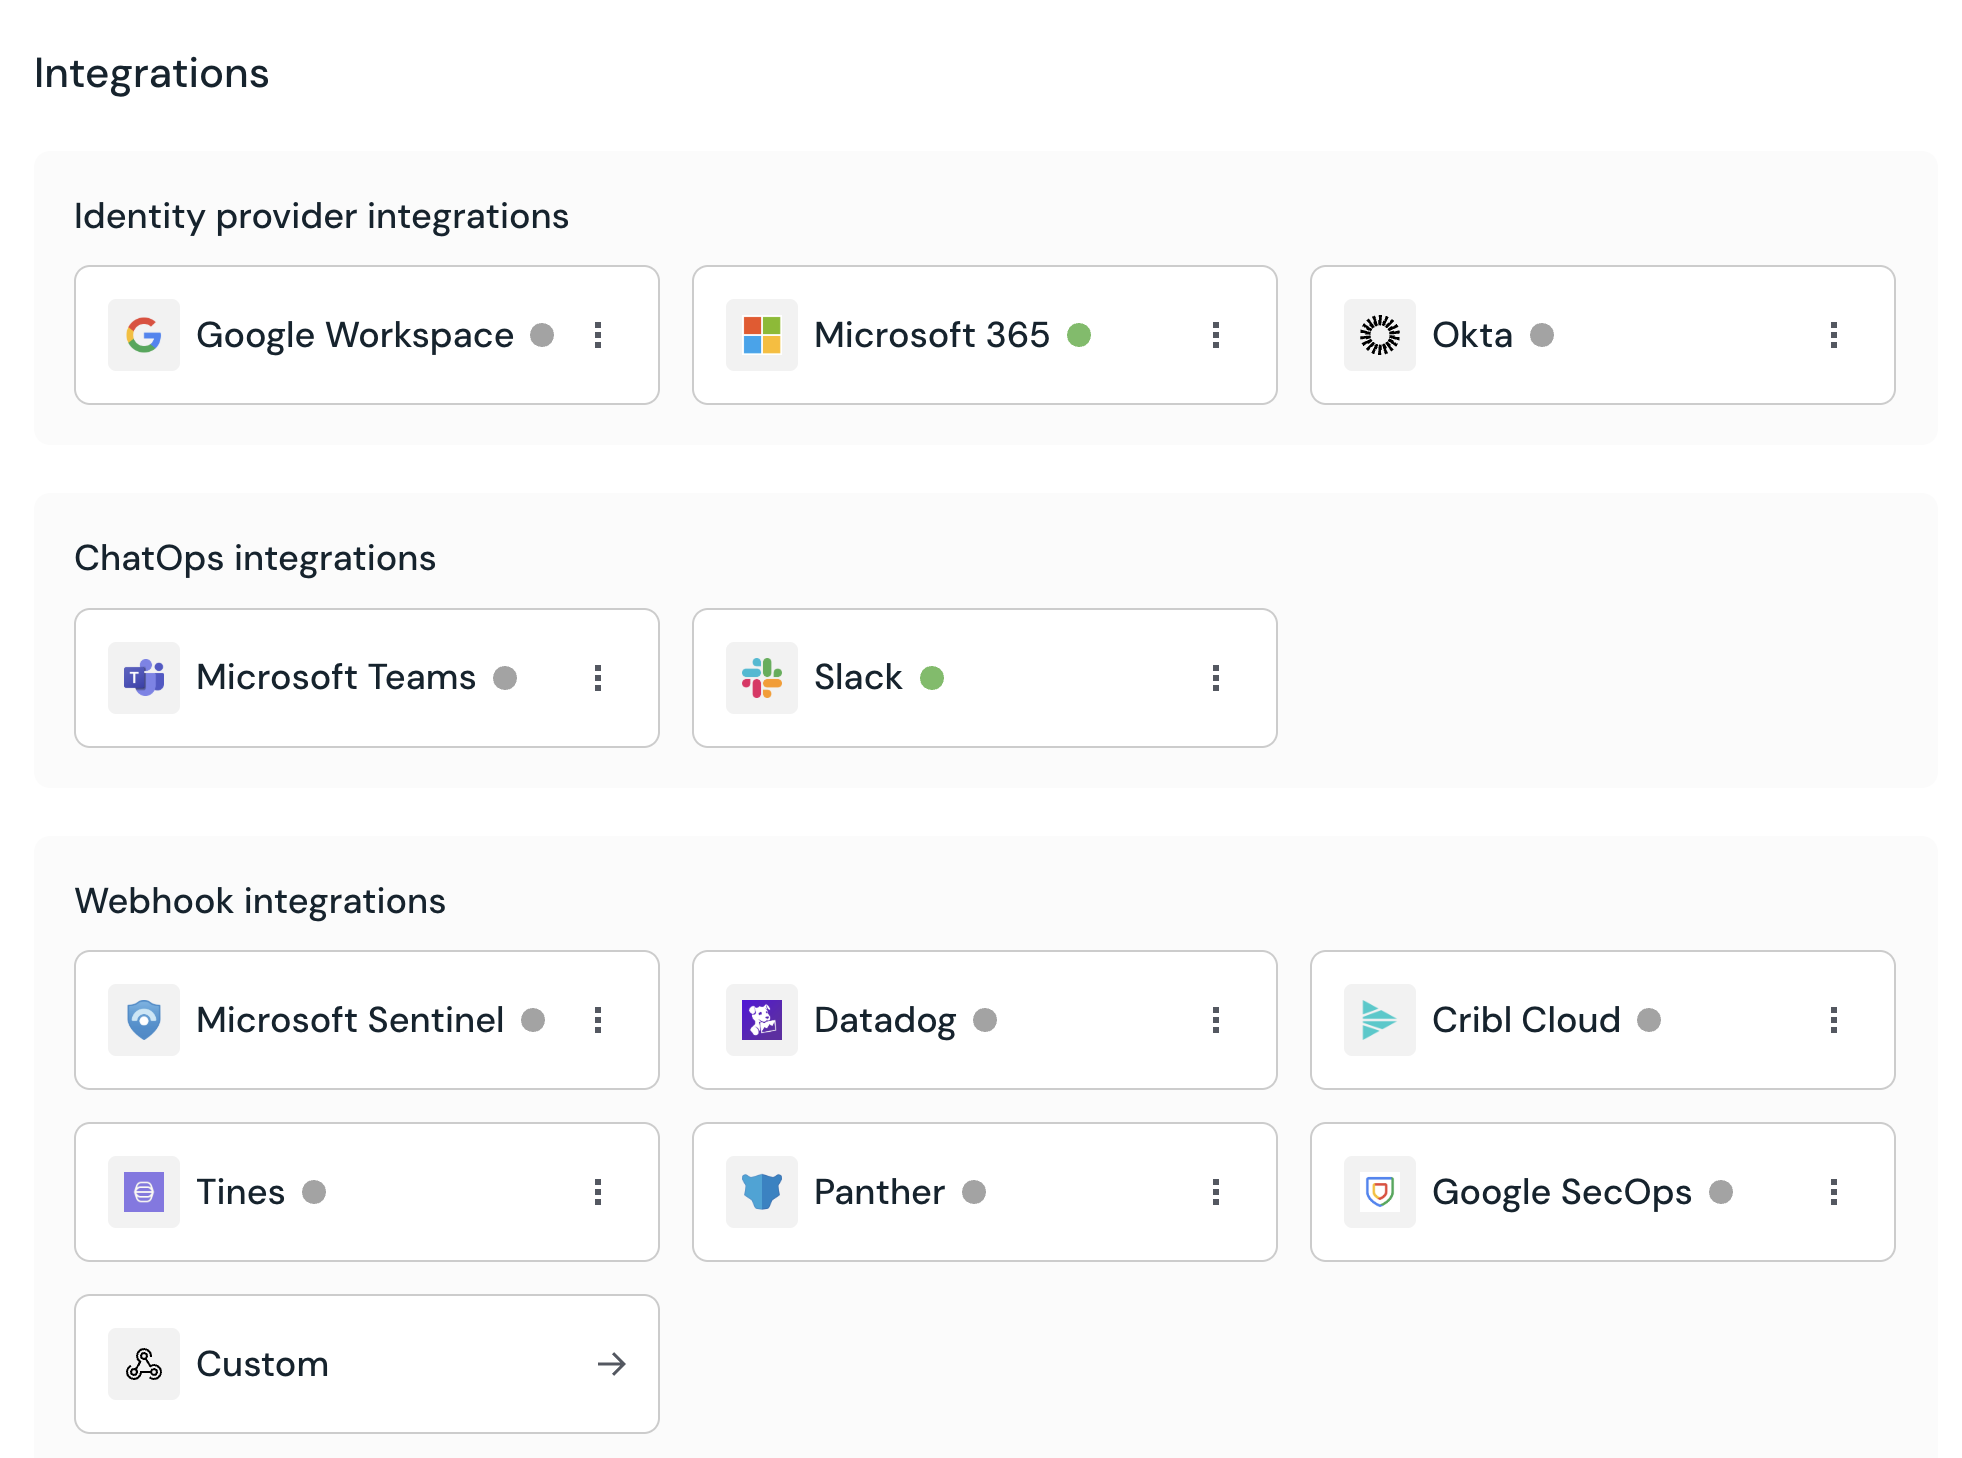Click the Google SecOps shield icon
The image size is (1962, 1458).
coord(1379,1192)
